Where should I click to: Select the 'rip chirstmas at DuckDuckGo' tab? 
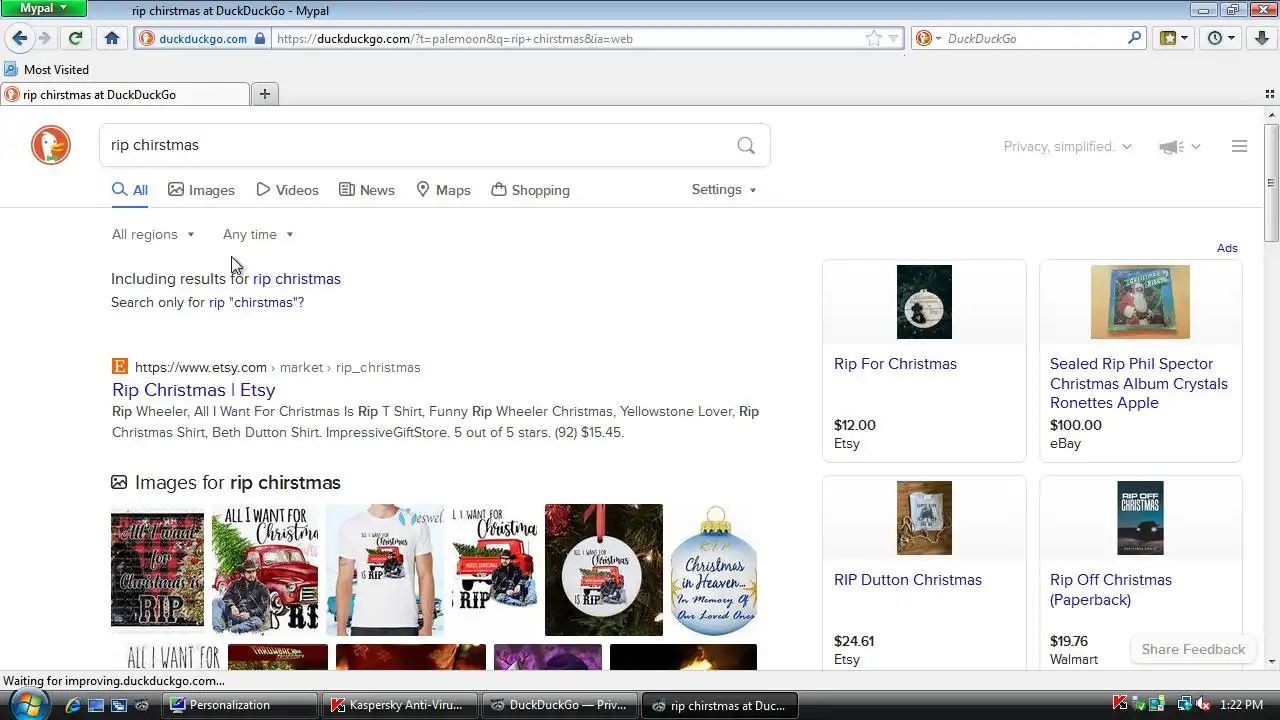click(125, 94)
